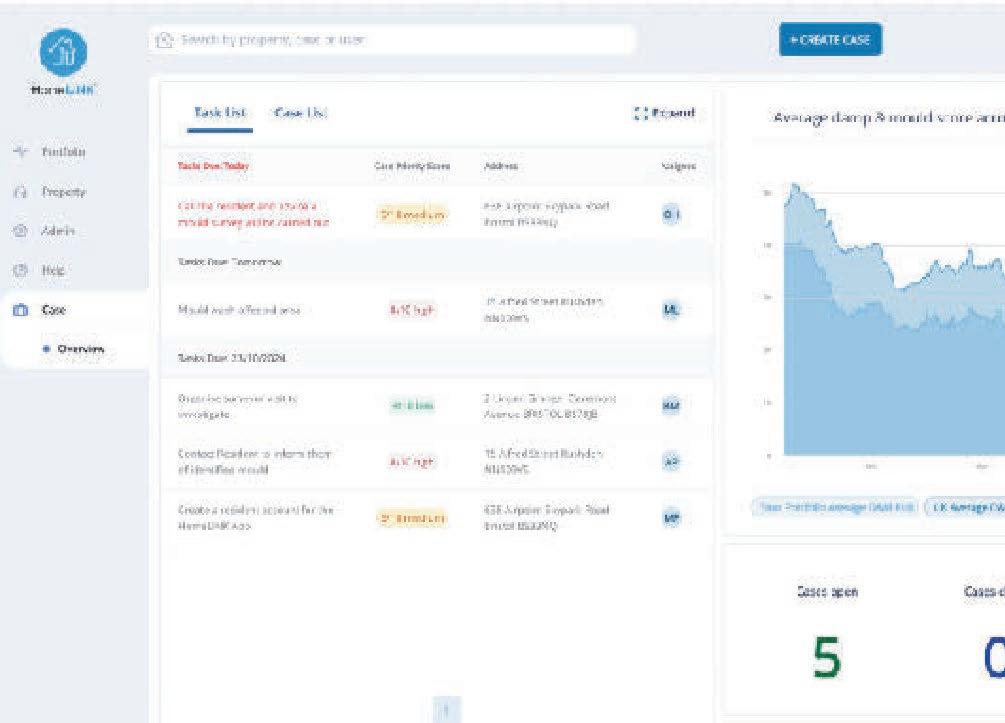
Task: Open Property in the sidebar
Action: pyautogui.click(x=49, y=192)
